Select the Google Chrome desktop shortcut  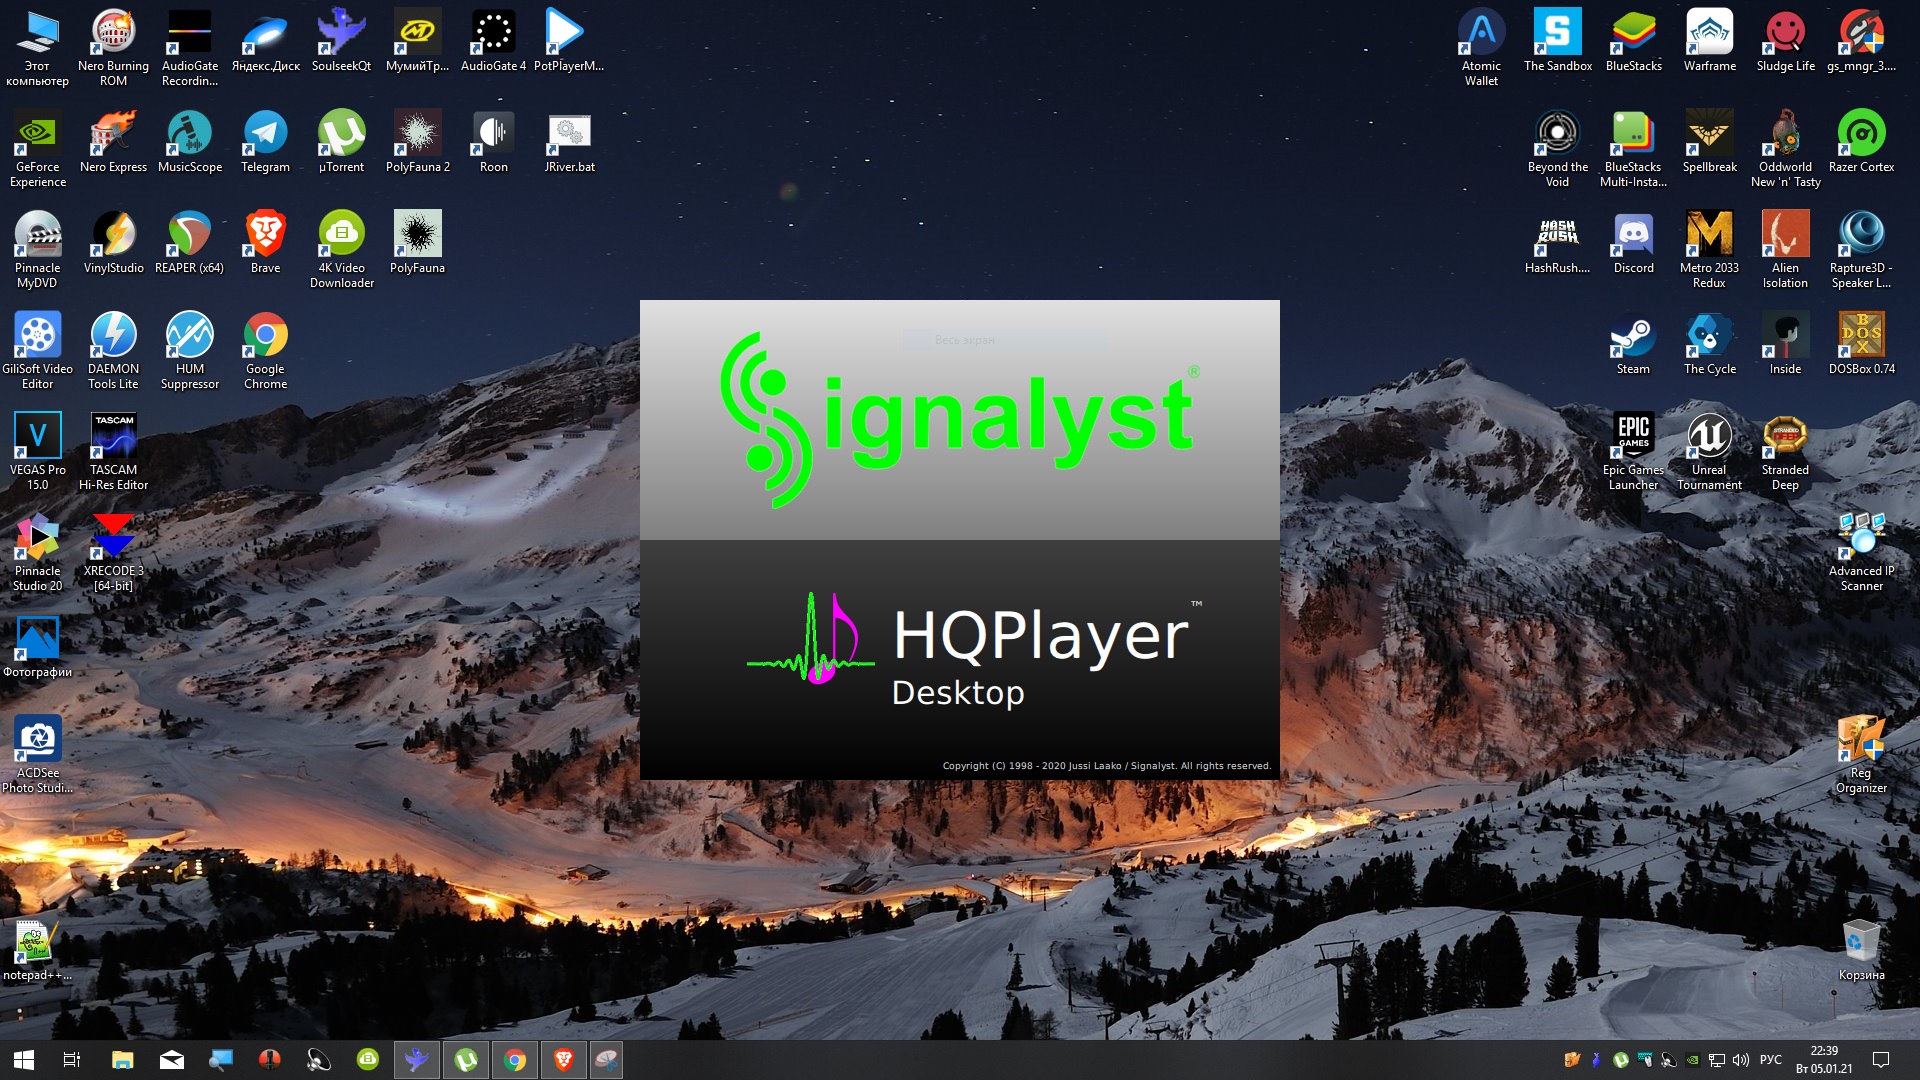265,350
